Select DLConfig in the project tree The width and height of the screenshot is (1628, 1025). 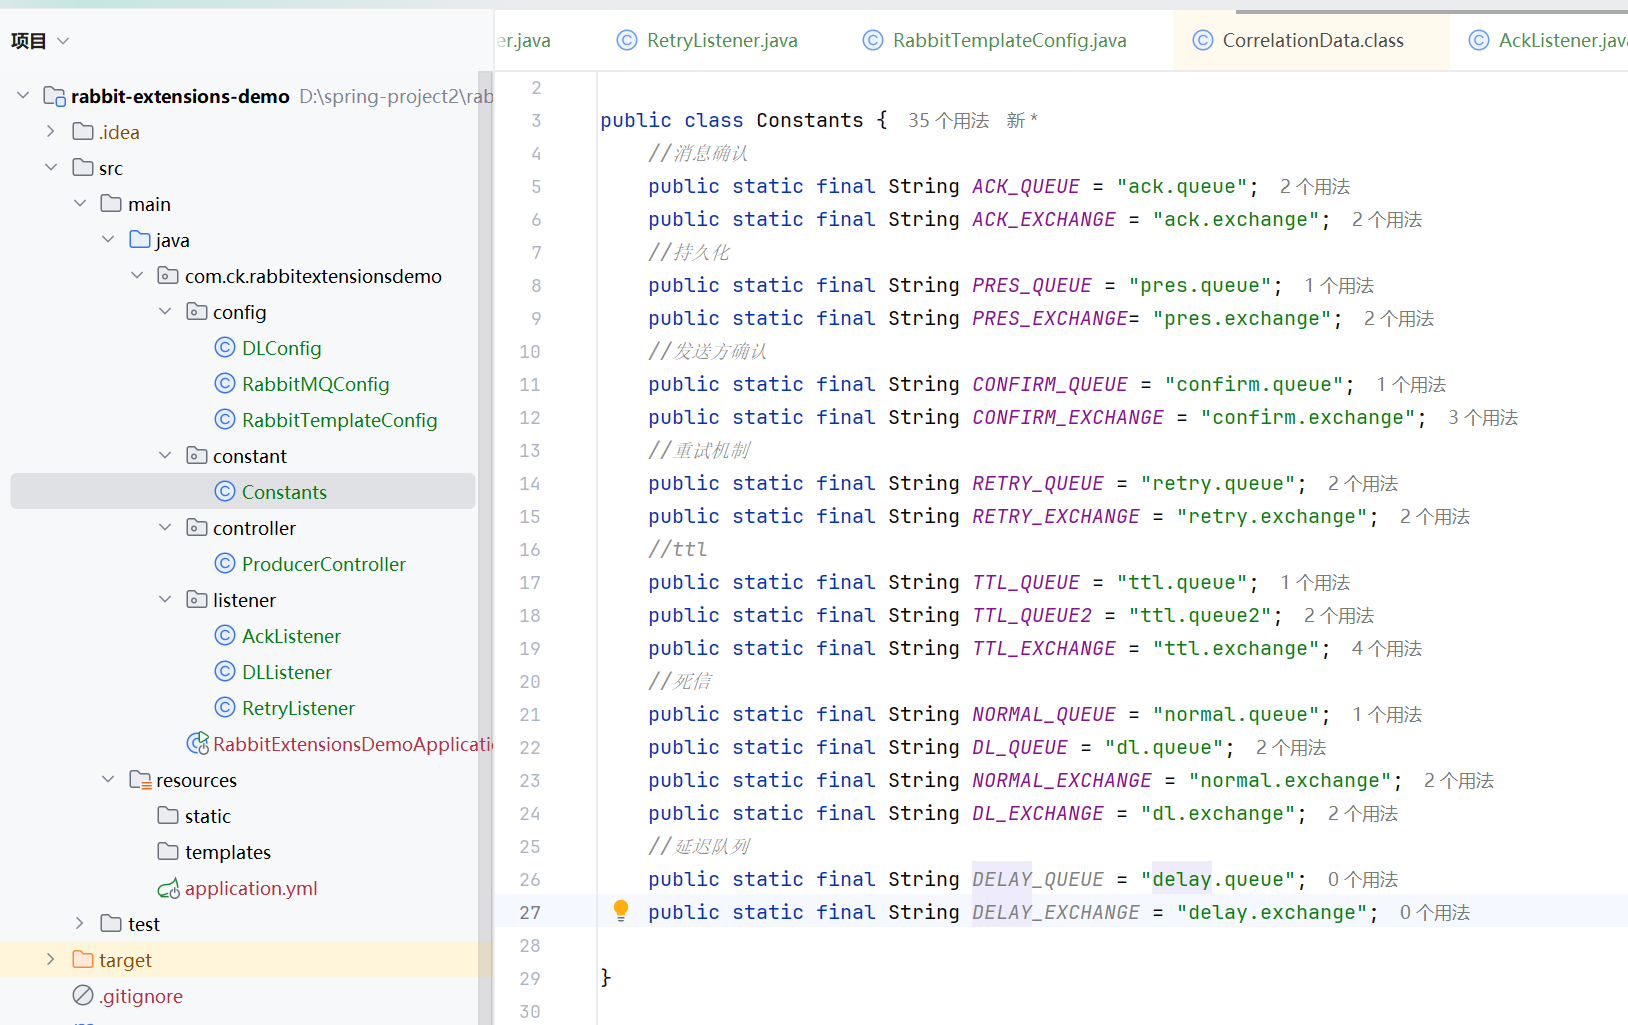(282, 348)
